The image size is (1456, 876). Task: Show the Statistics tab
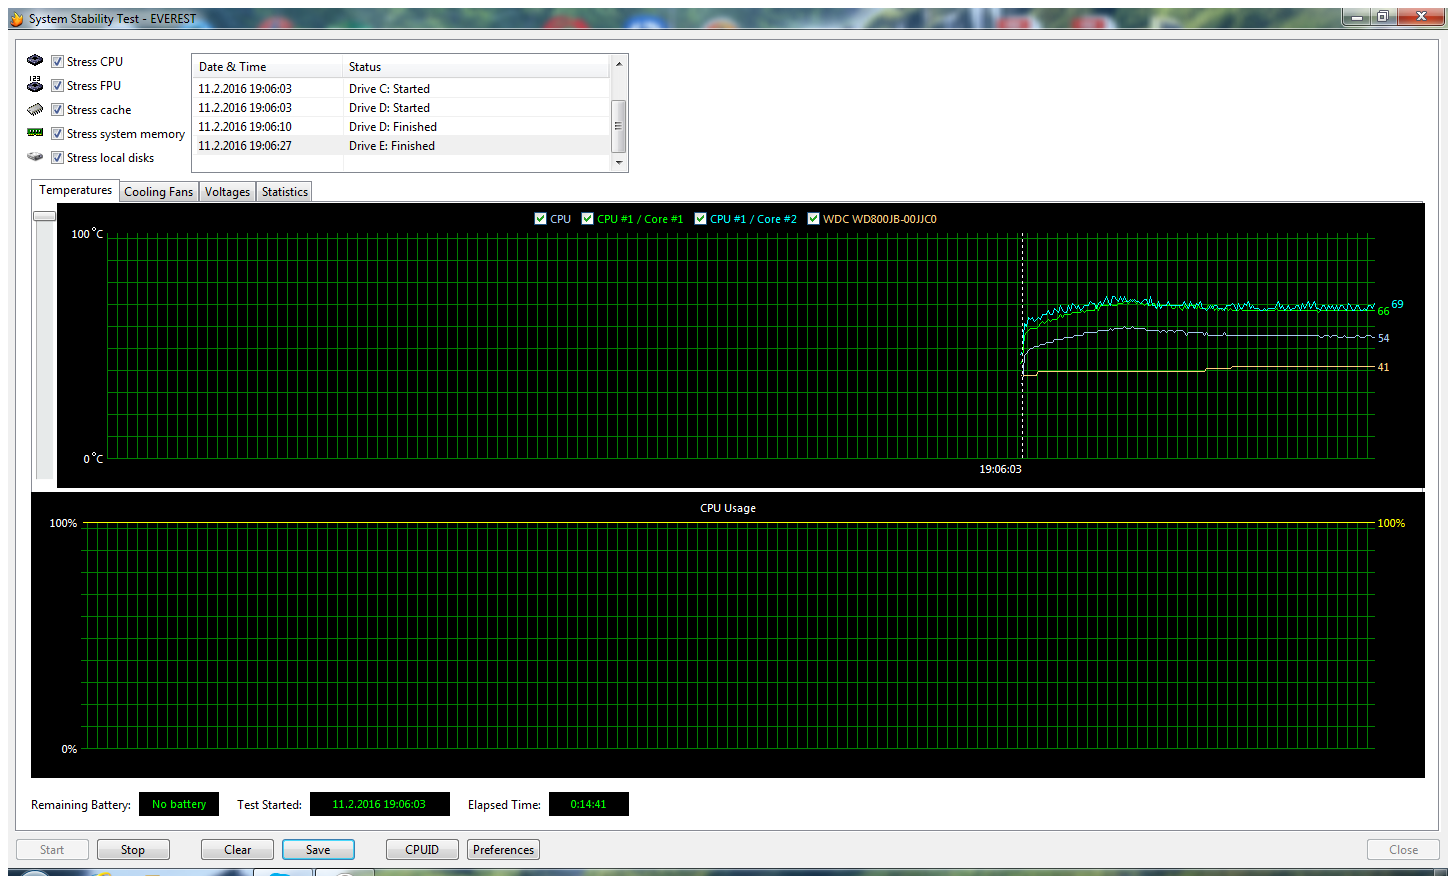285,192
